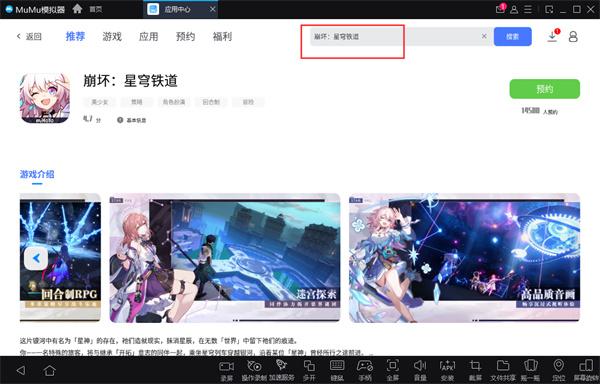Click the MuMu模拟器 logo
The image size is (600, 384).
(x=35, y=9)
